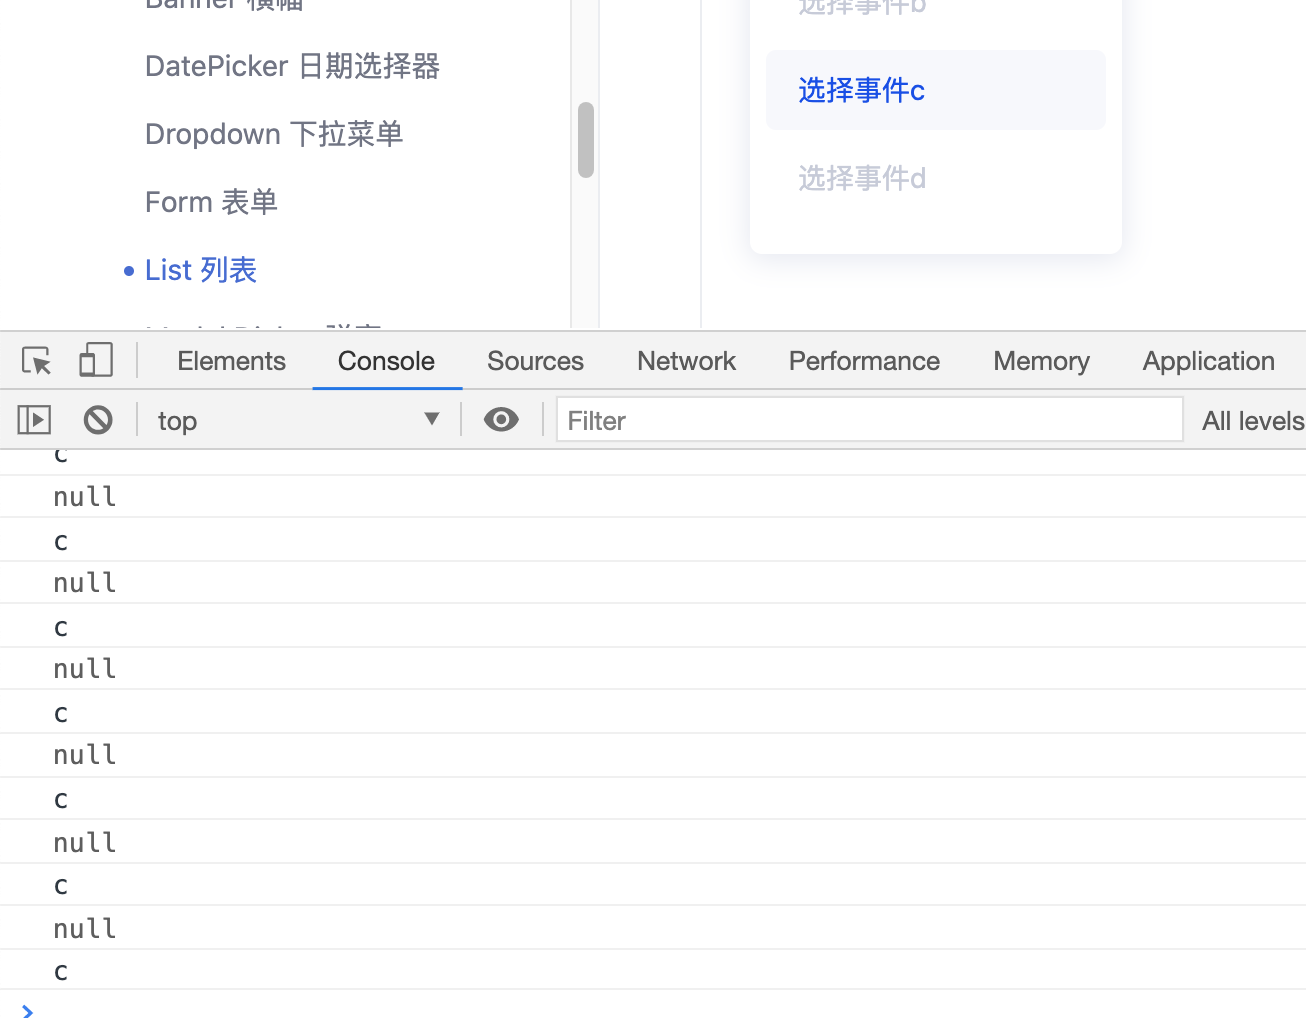Switch to the Network tab
This screenshot has width=1306, height=1018.
686,361
